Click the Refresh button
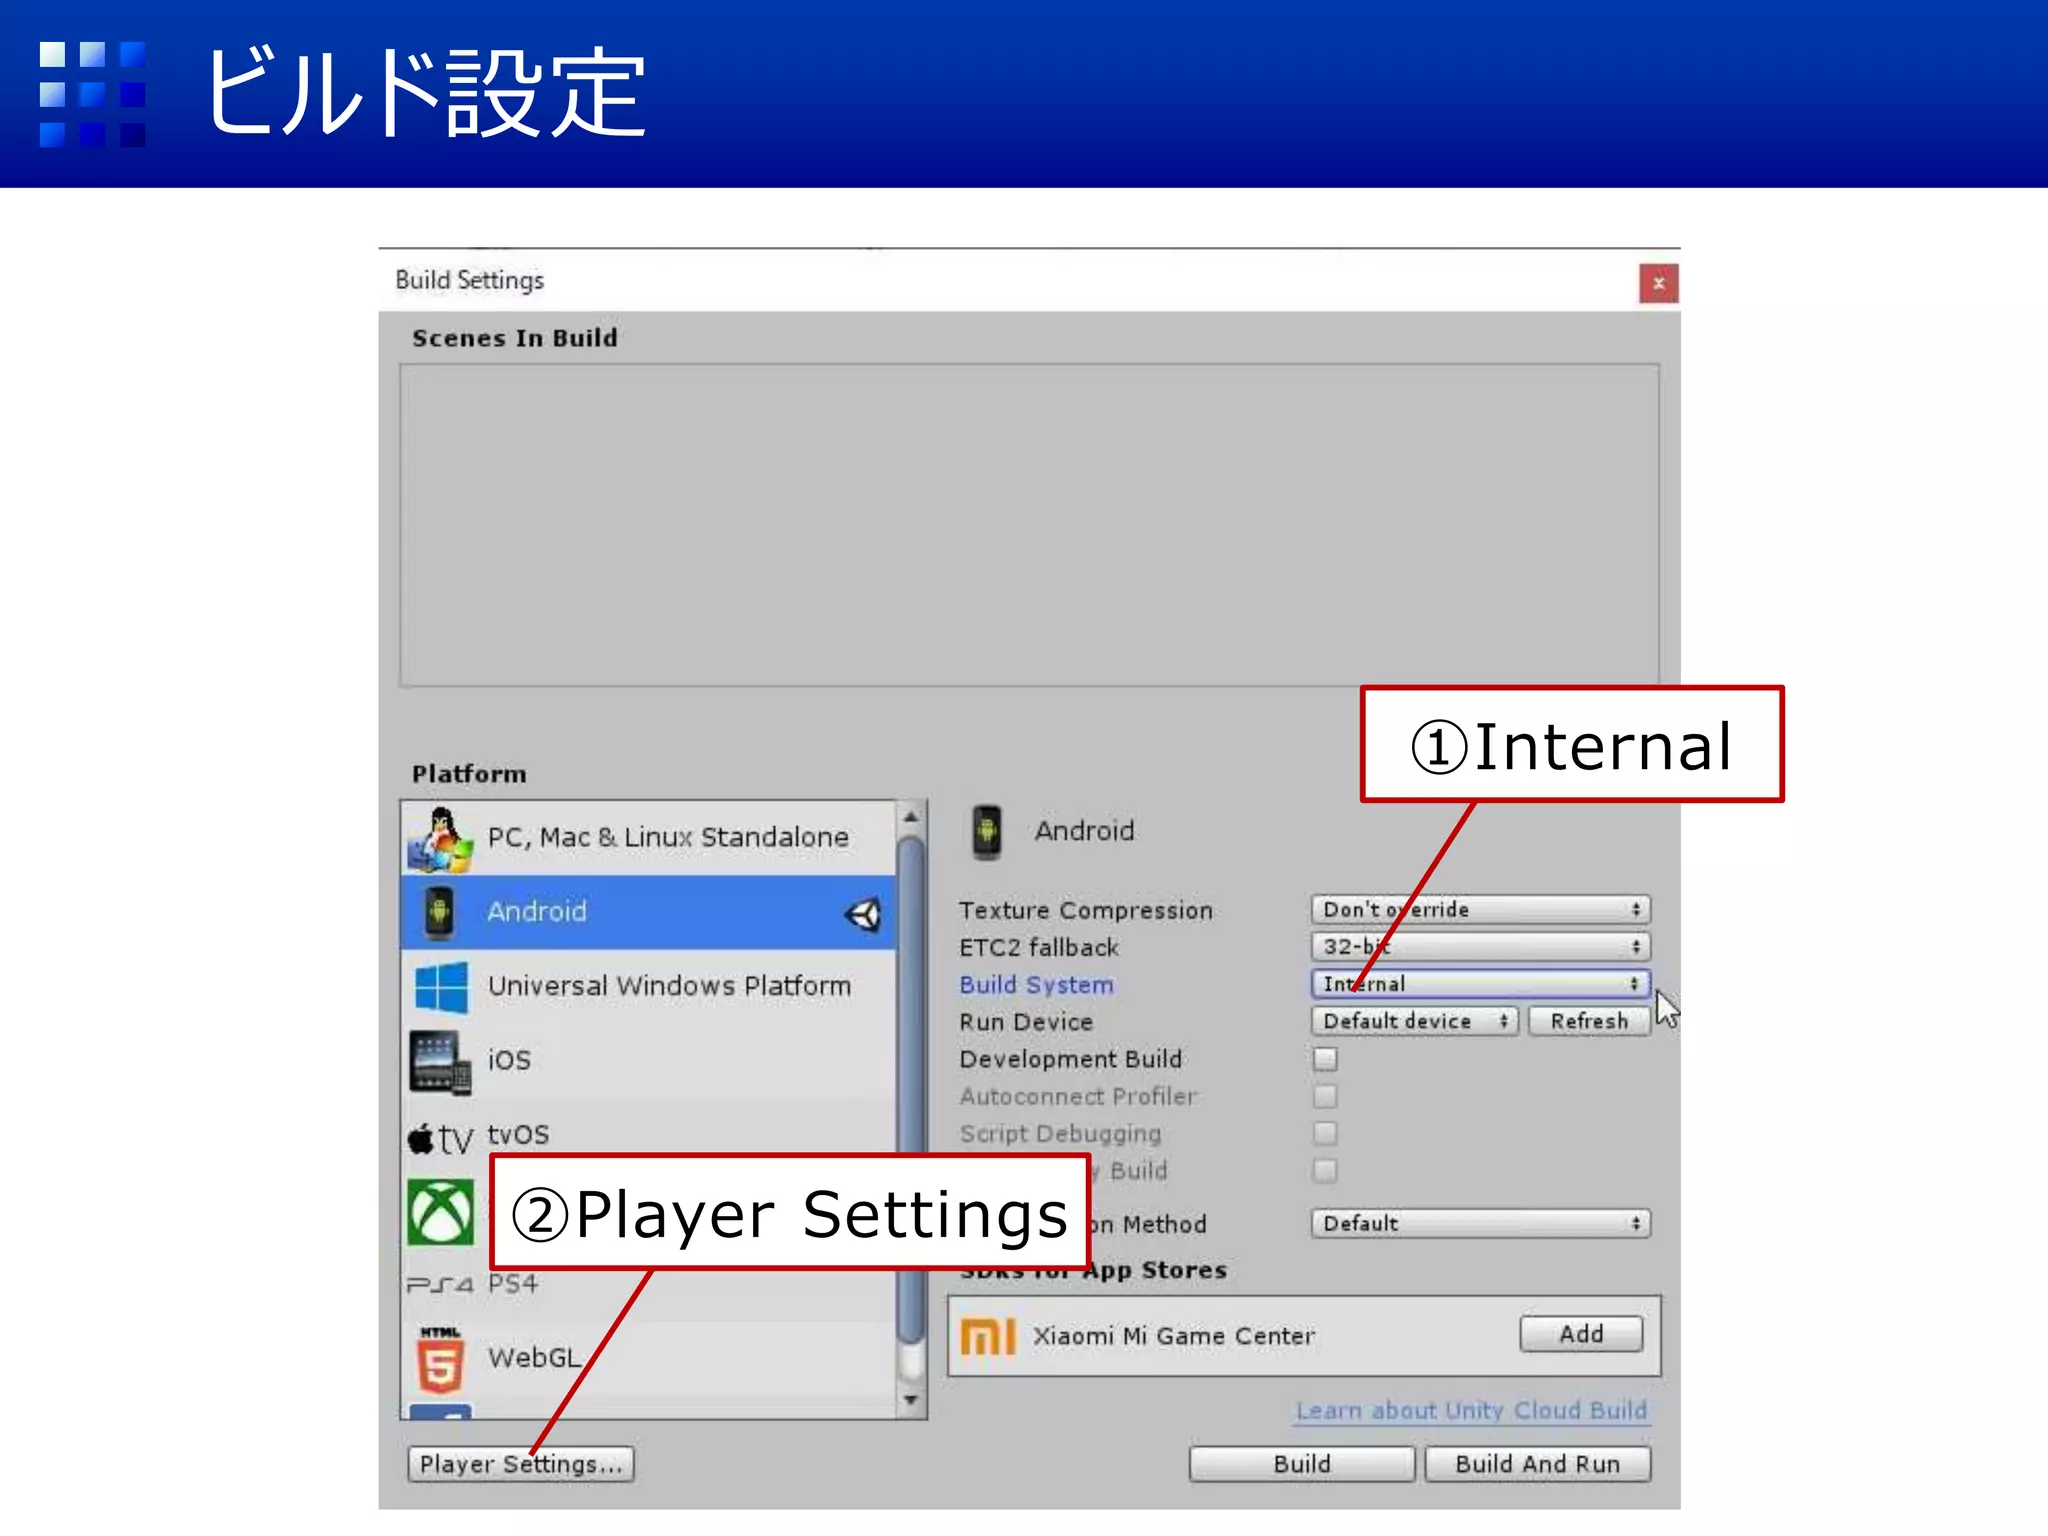The height and width of the screenshot is (1536, 2048). pyautogui.click(x=1589, y=1021)
